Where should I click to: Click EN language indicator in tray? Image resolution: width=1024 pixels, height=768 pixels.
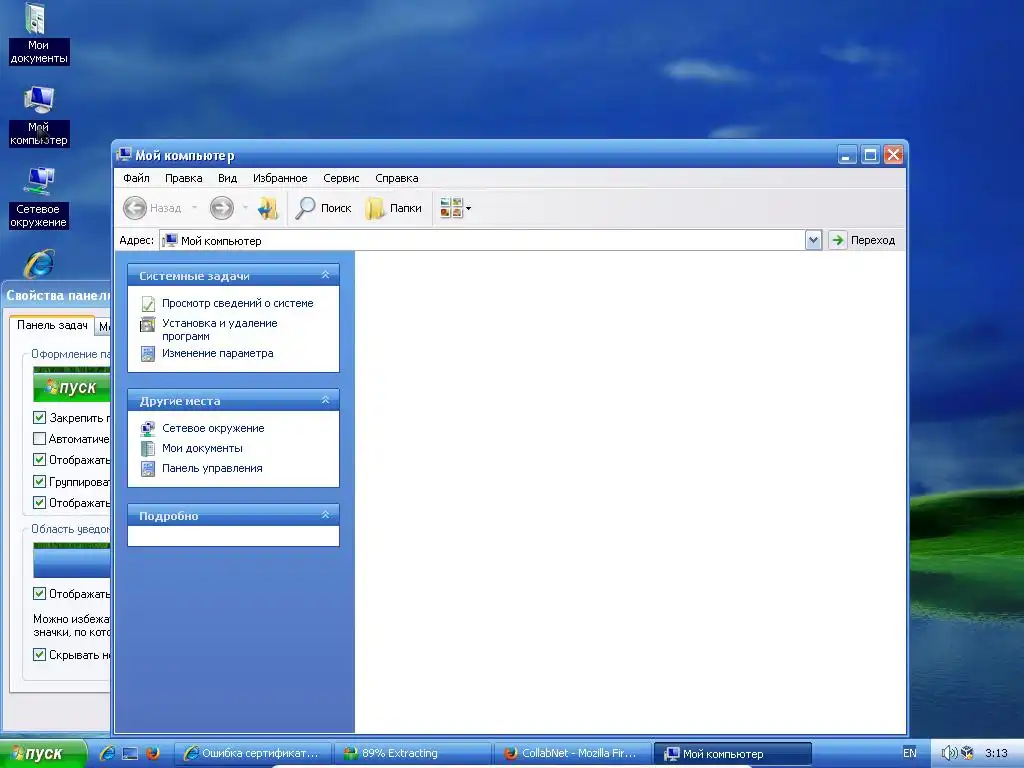(910, 754)
